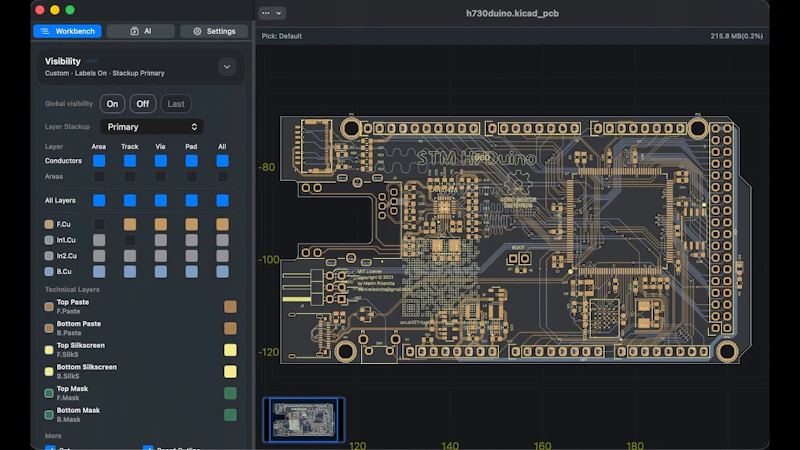Viewport: 800px width, 450px height.
Task: Hide B.Cu tracks
Action: click(x=130, y=271)
